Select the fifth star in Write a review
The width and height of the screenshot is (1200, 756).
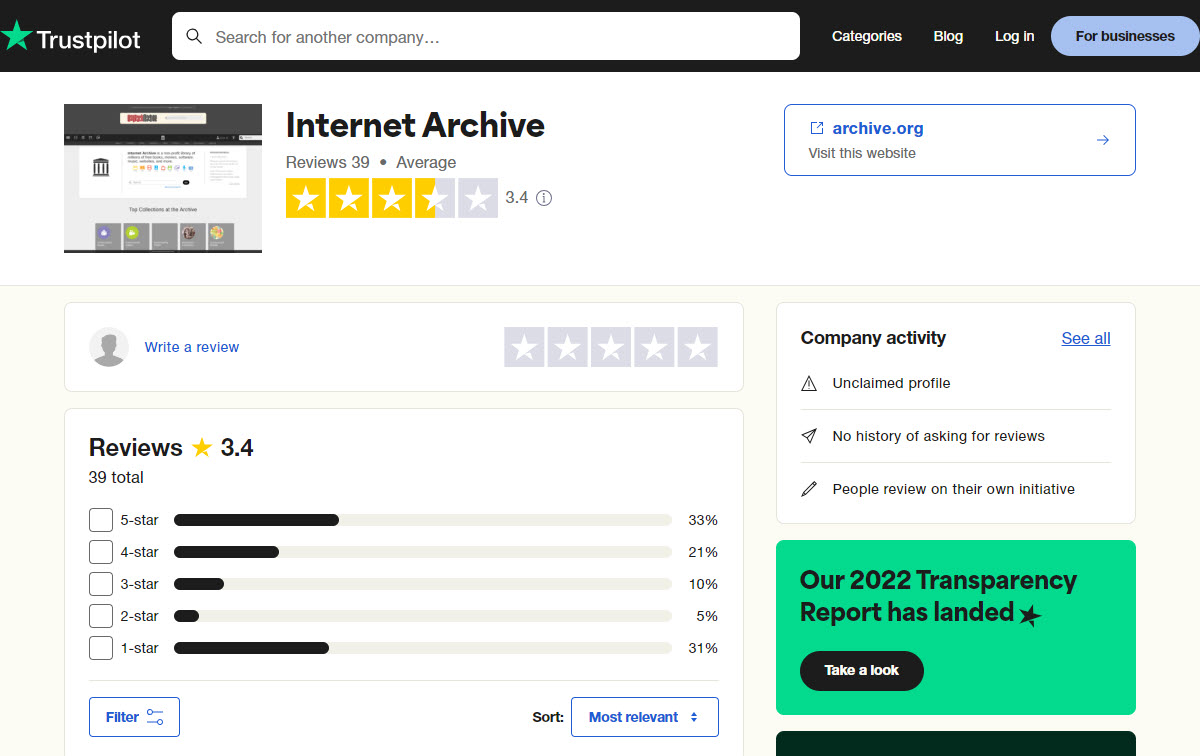coord(697,347)
